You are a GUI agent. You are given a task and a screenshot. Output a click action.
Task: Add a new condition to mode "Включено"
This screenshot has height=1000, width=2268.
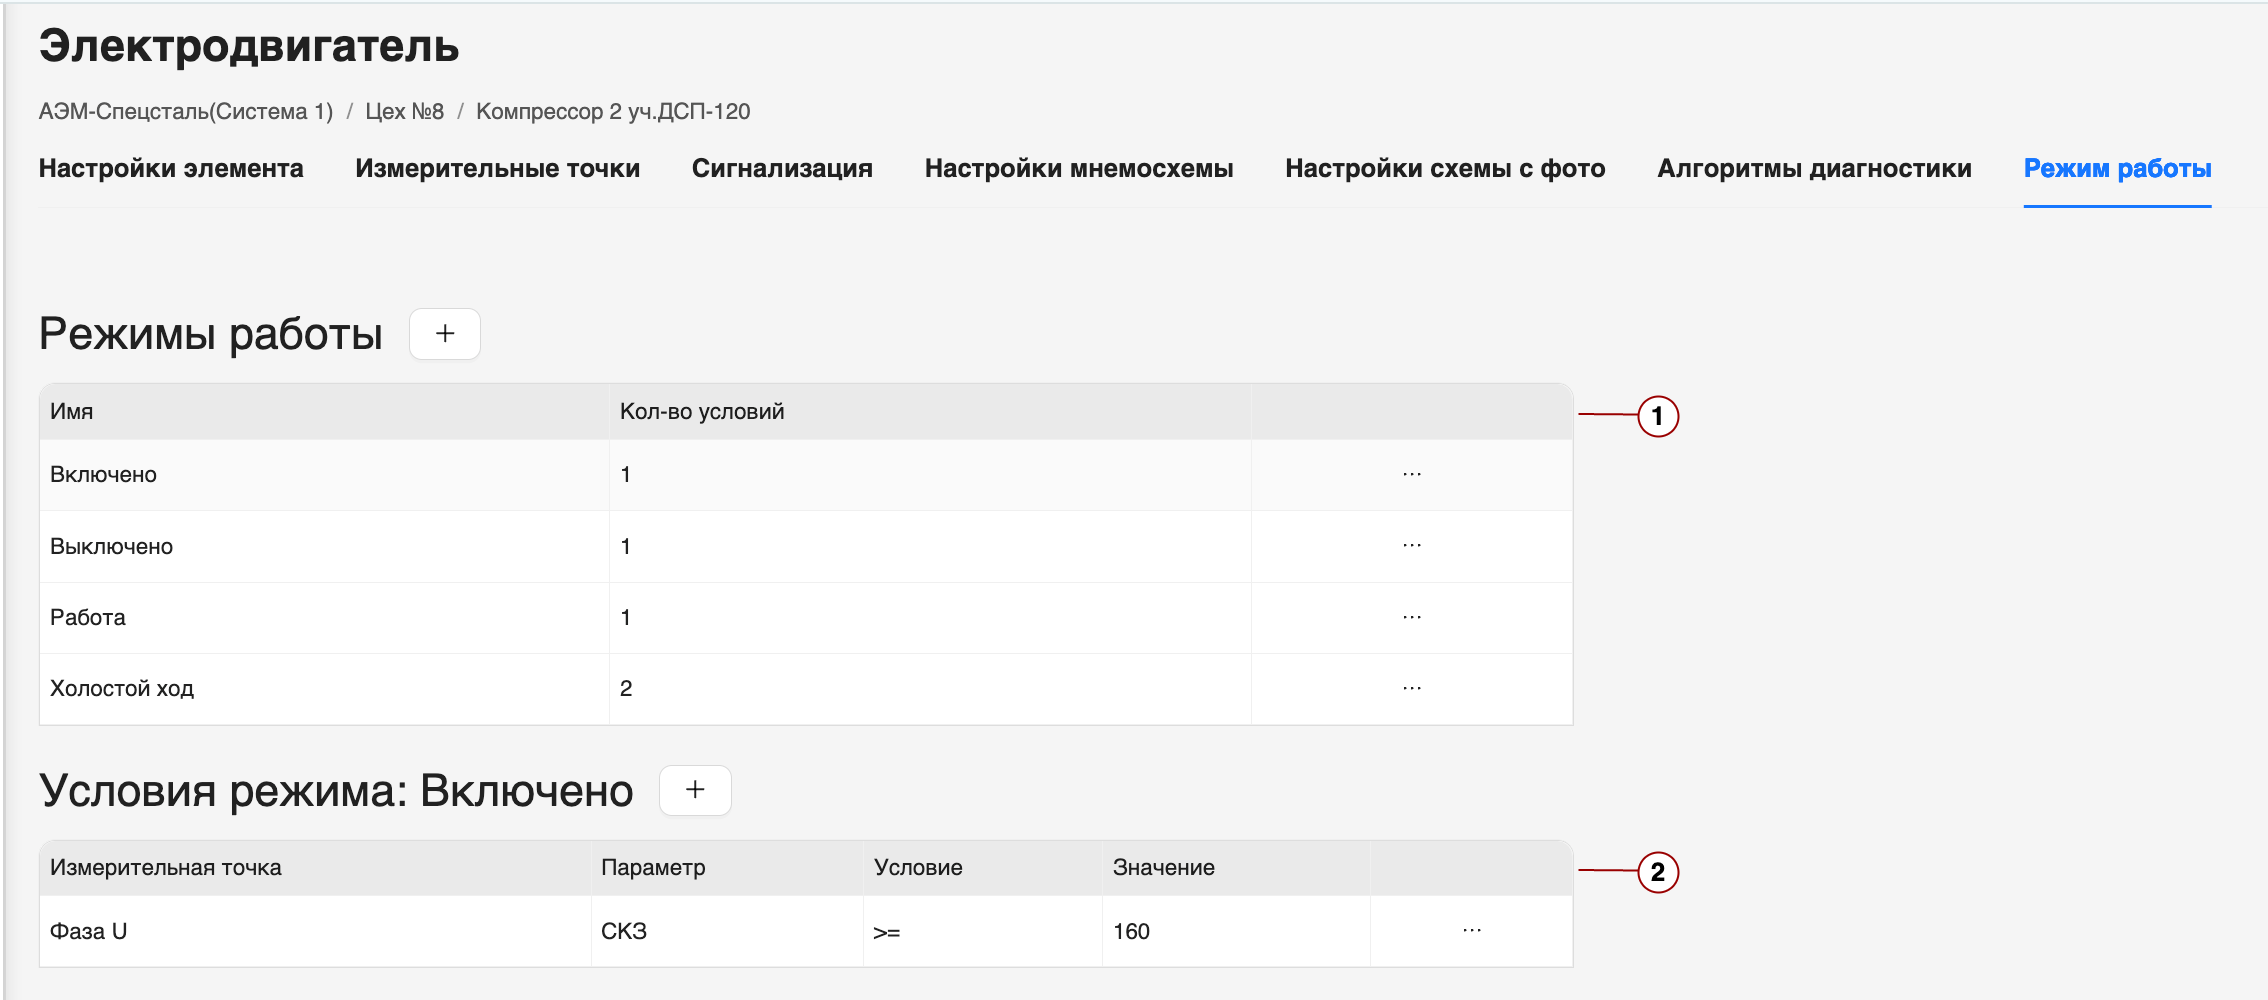click(x=694, y=790)
